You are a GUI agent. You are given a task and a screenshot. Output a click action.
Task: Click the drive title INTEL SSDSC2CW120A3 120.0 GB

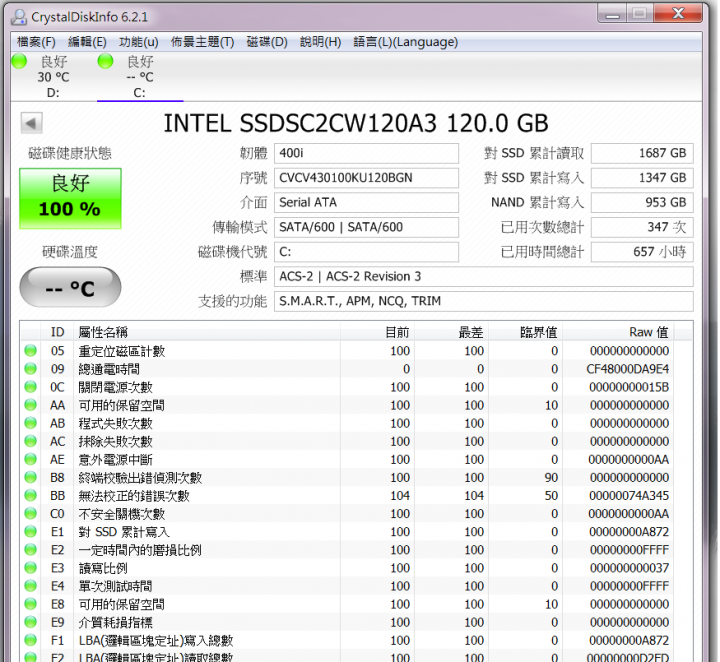(356, 123)
